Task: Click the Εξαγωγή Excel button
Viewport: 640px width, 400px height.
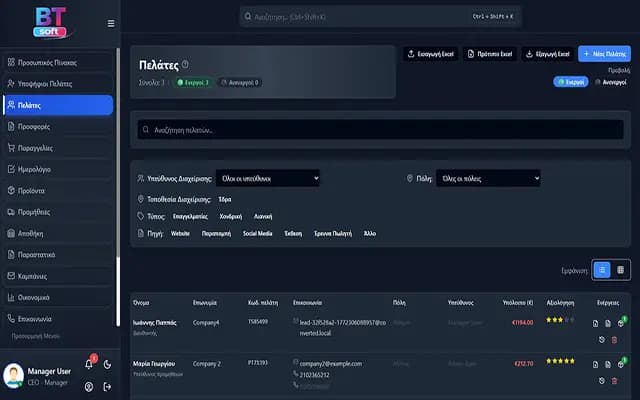Action: (548, 53)
